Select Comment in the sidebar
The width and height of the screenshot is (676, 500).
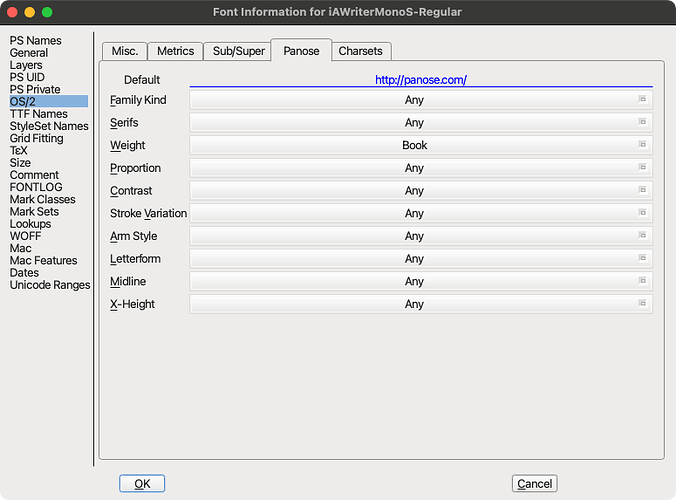(34, 175)
